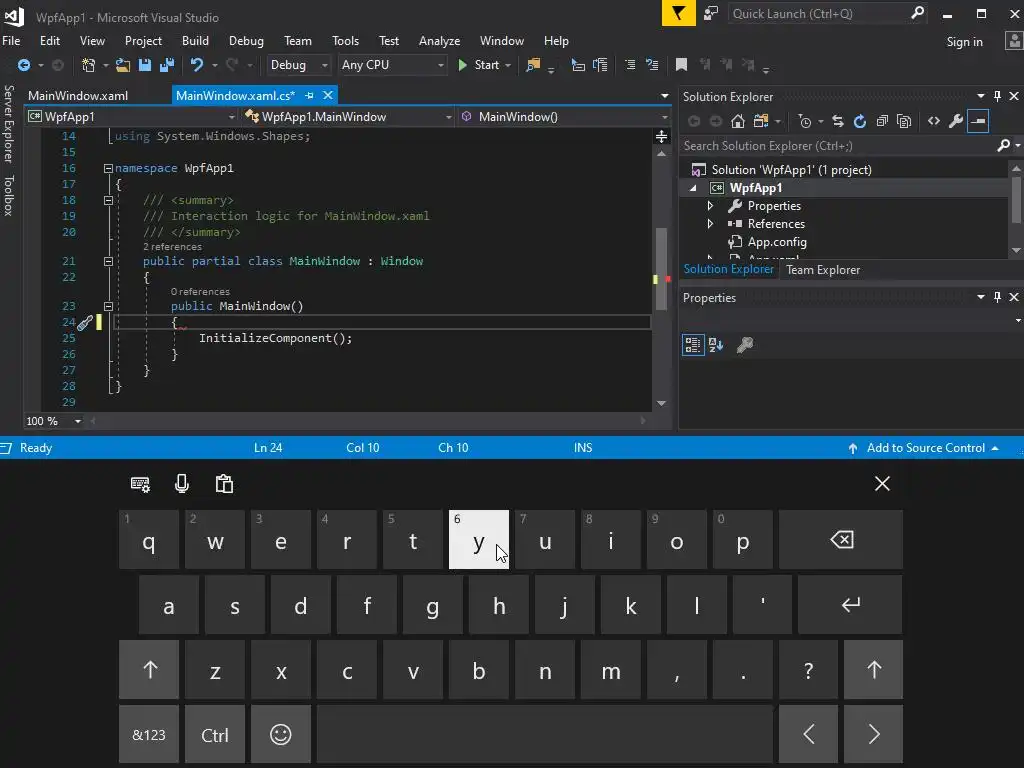Click the Show All Files icon
This screenshot has width=1024, height=768.
point(904,121)
